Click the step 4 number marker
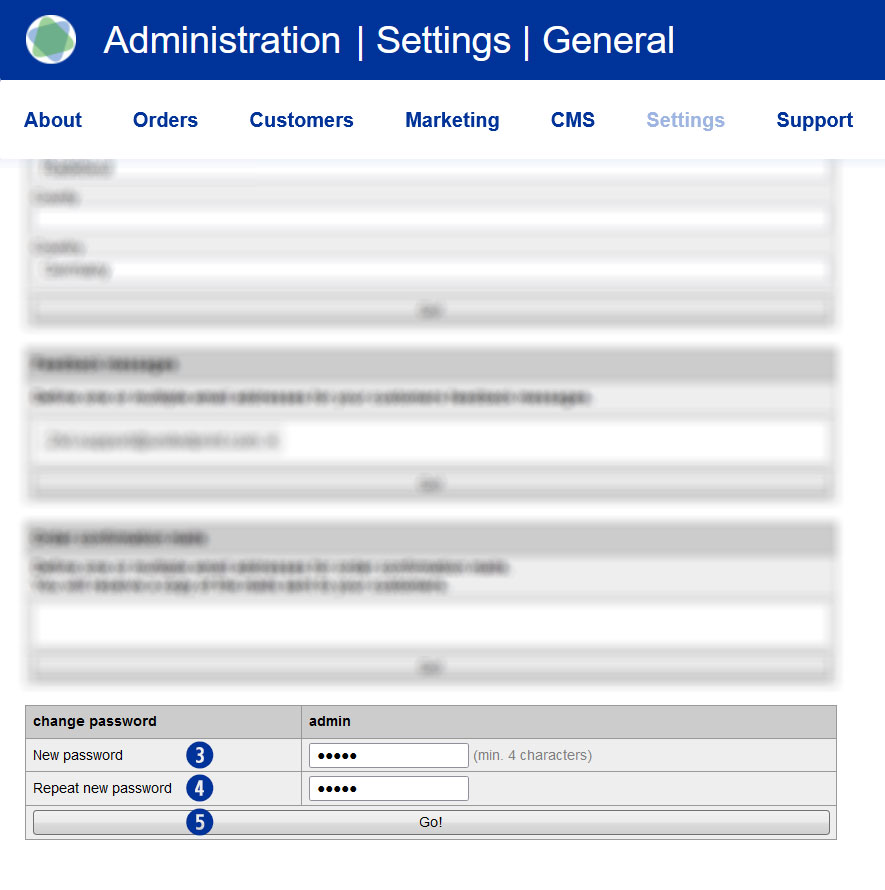The image size is (885, 890). [x=200, y=788]
